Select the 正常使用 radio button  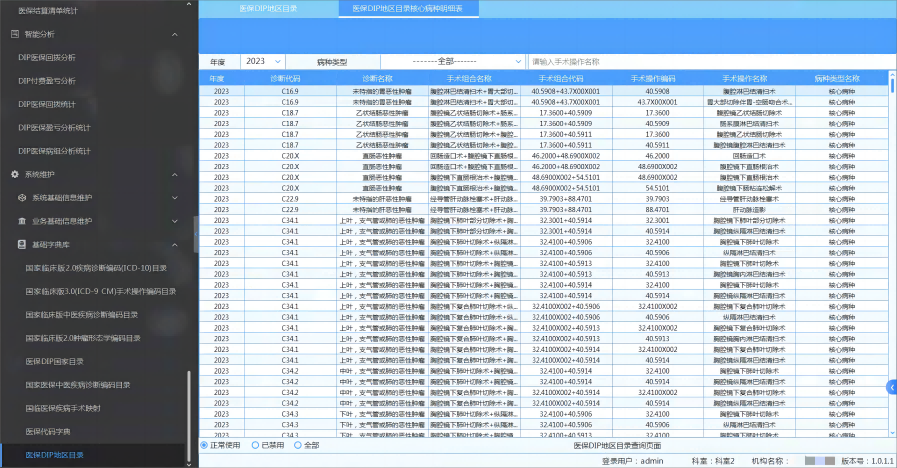[204, 445]
